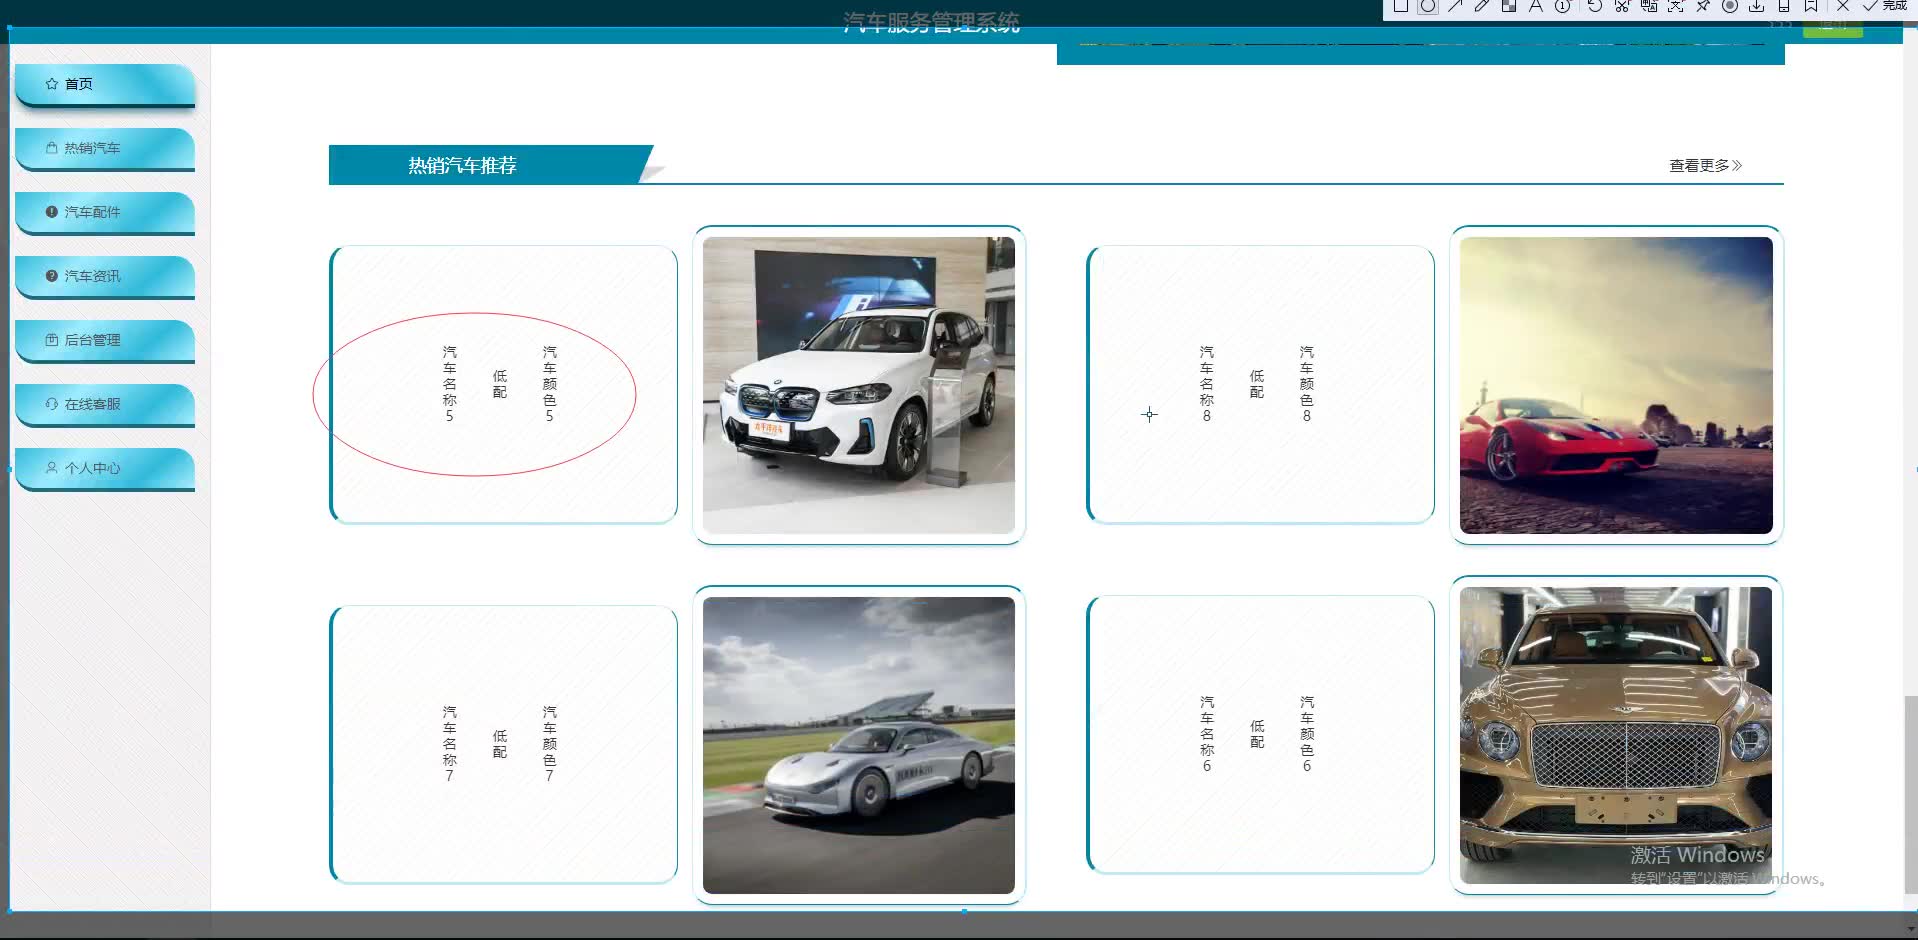Click the 汽车颜色8 text
This screenshot has width=1918, height=940.
click(1307, 384)
